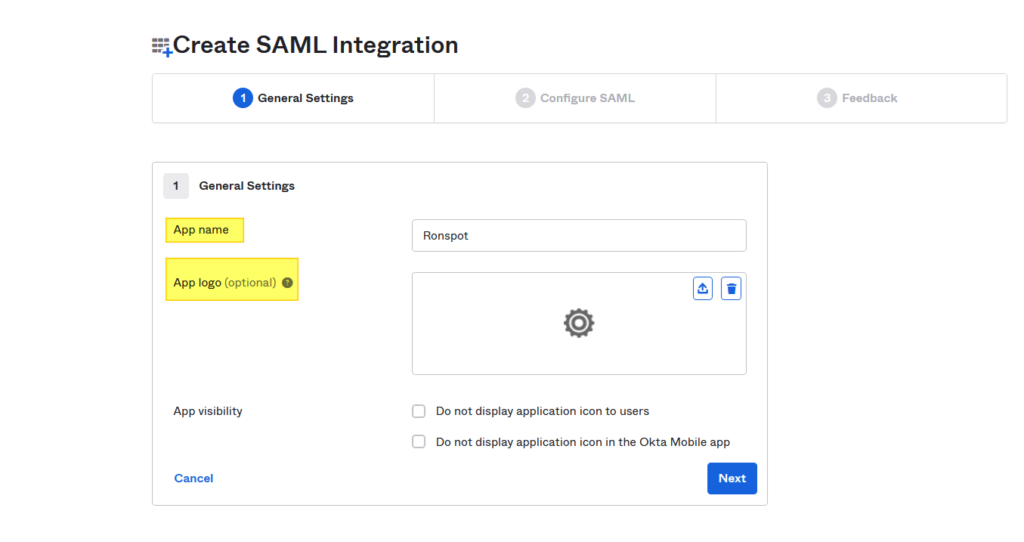Click the App logo help question icon
Screen dimensions: 1024x542
(287, 283)
